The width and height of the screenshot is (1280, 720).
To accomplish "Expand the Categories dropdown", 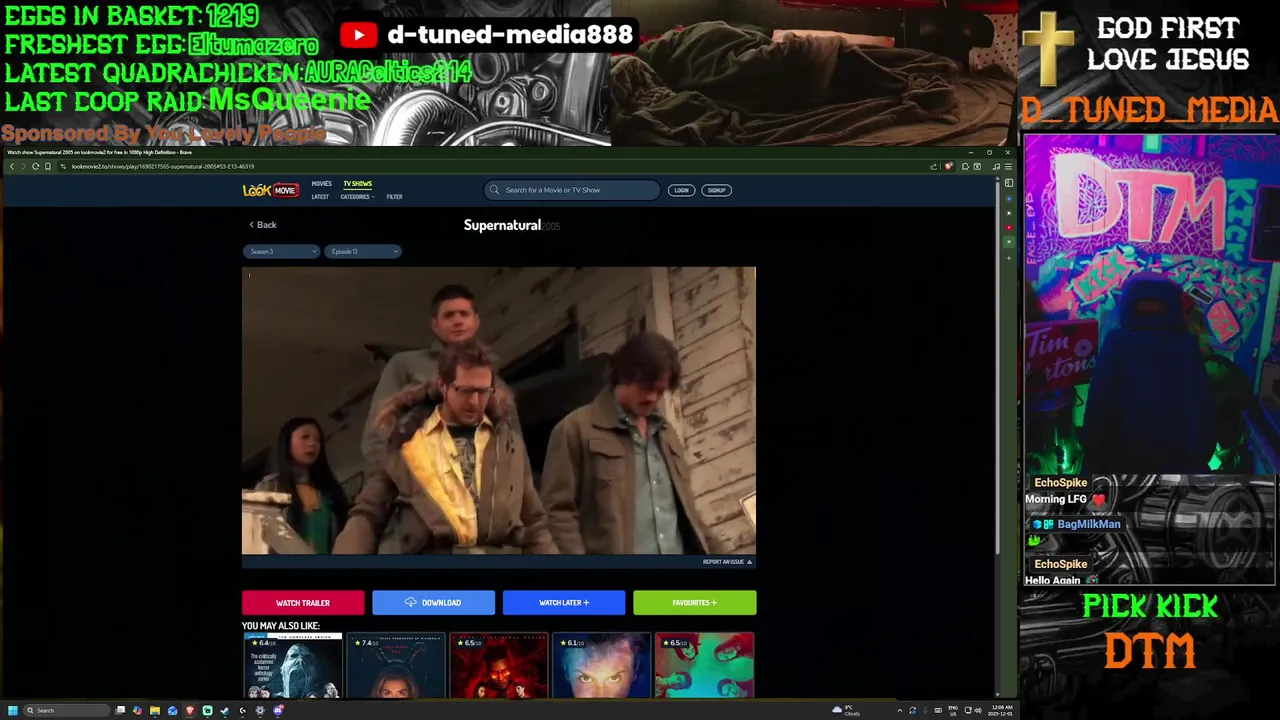I will coord(357,197).
